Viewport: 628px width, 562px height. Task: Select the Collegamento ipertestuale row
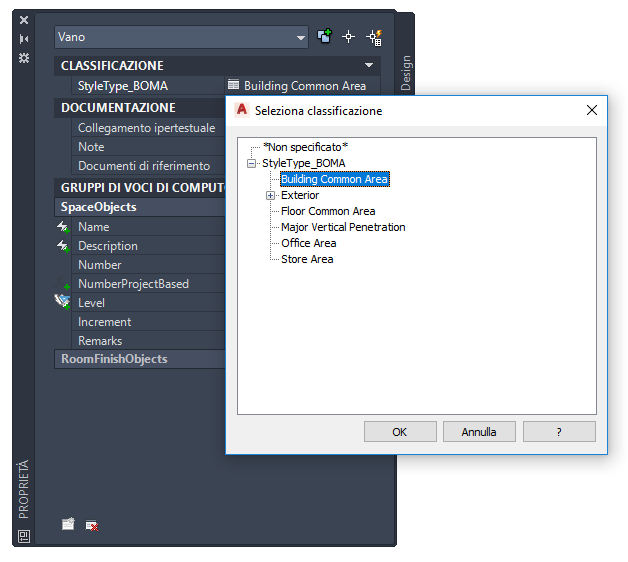pyautogui.click(x=148, y=128)
